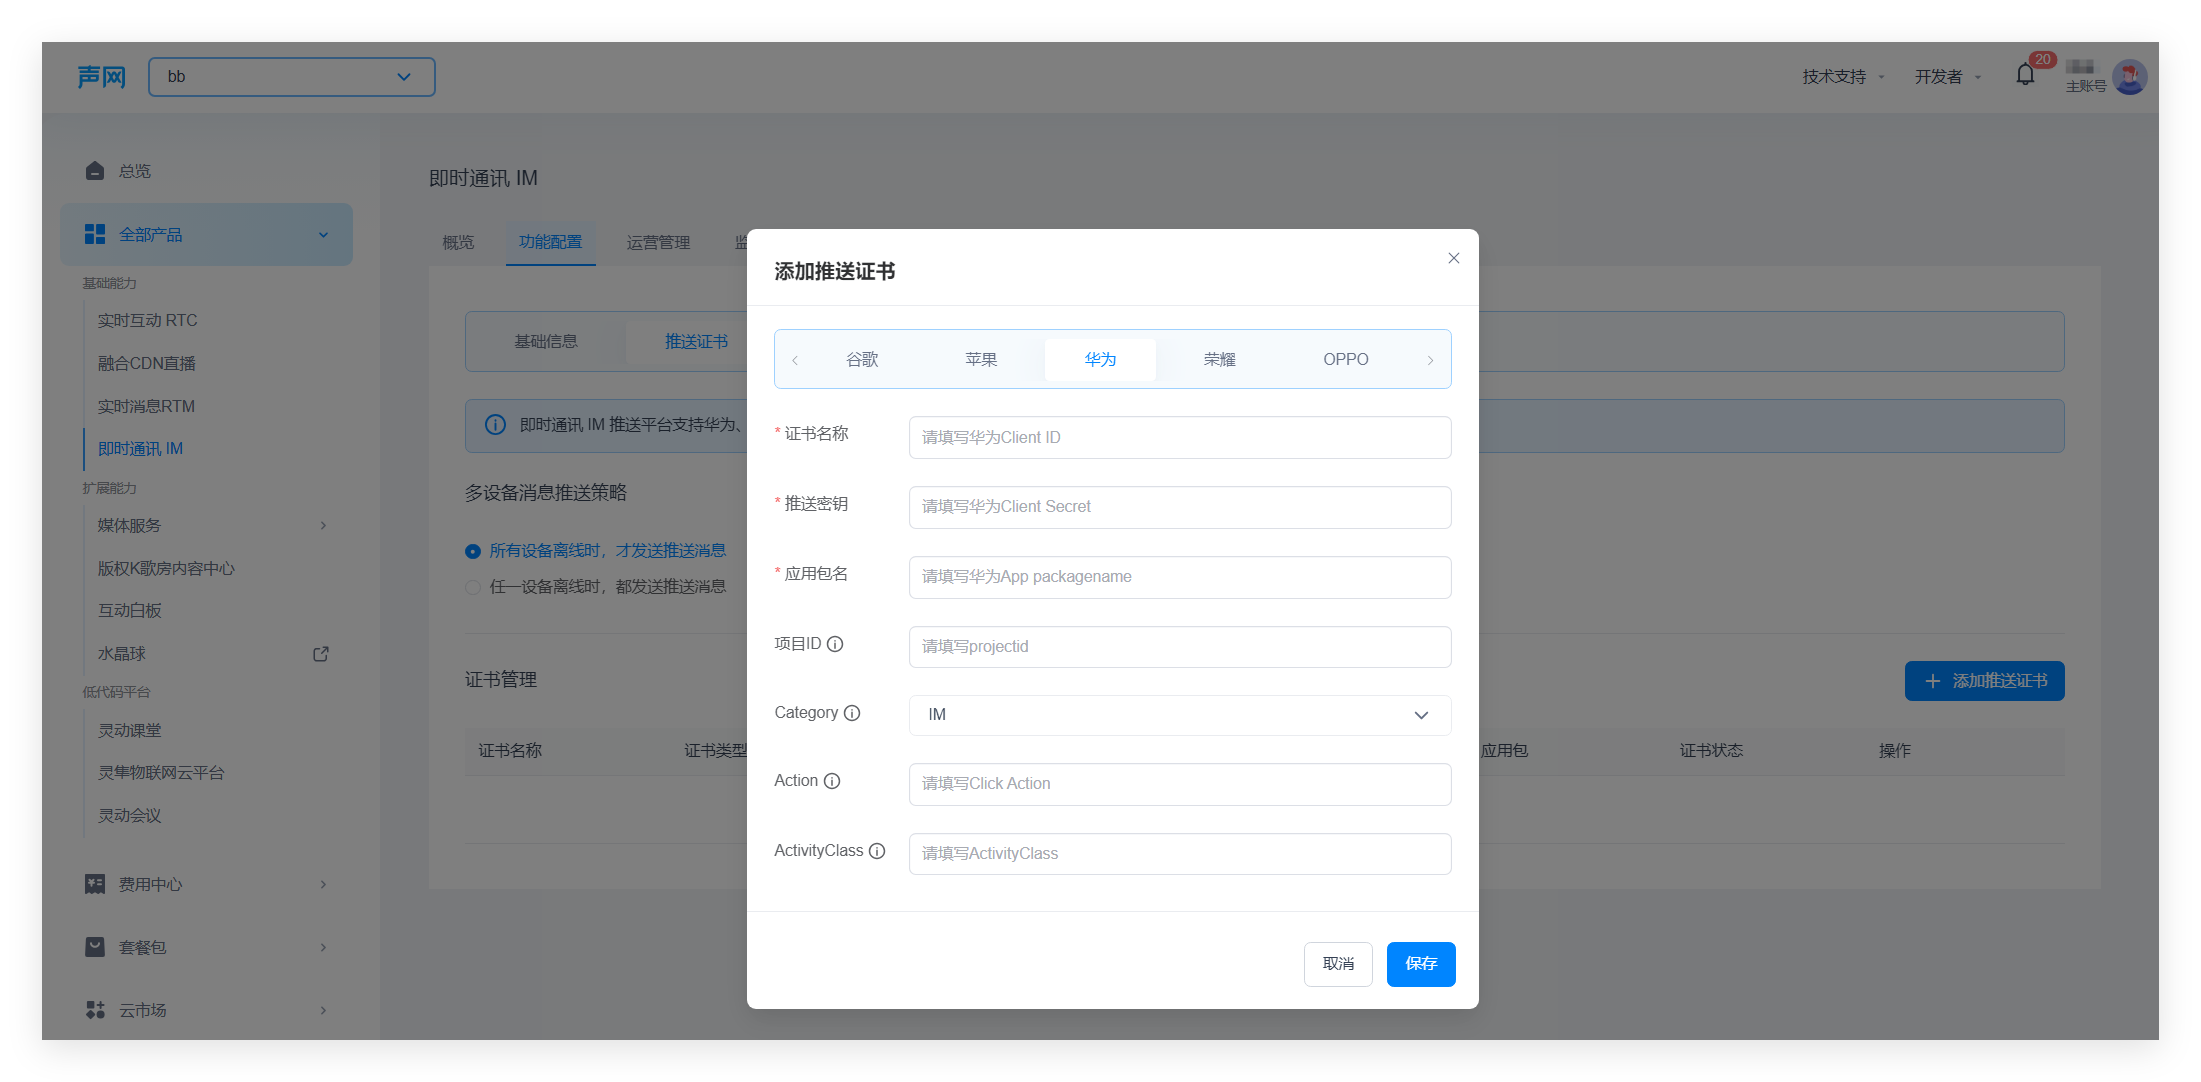
Task: Open the bb project dropdown
Action: tap(292, 77)
